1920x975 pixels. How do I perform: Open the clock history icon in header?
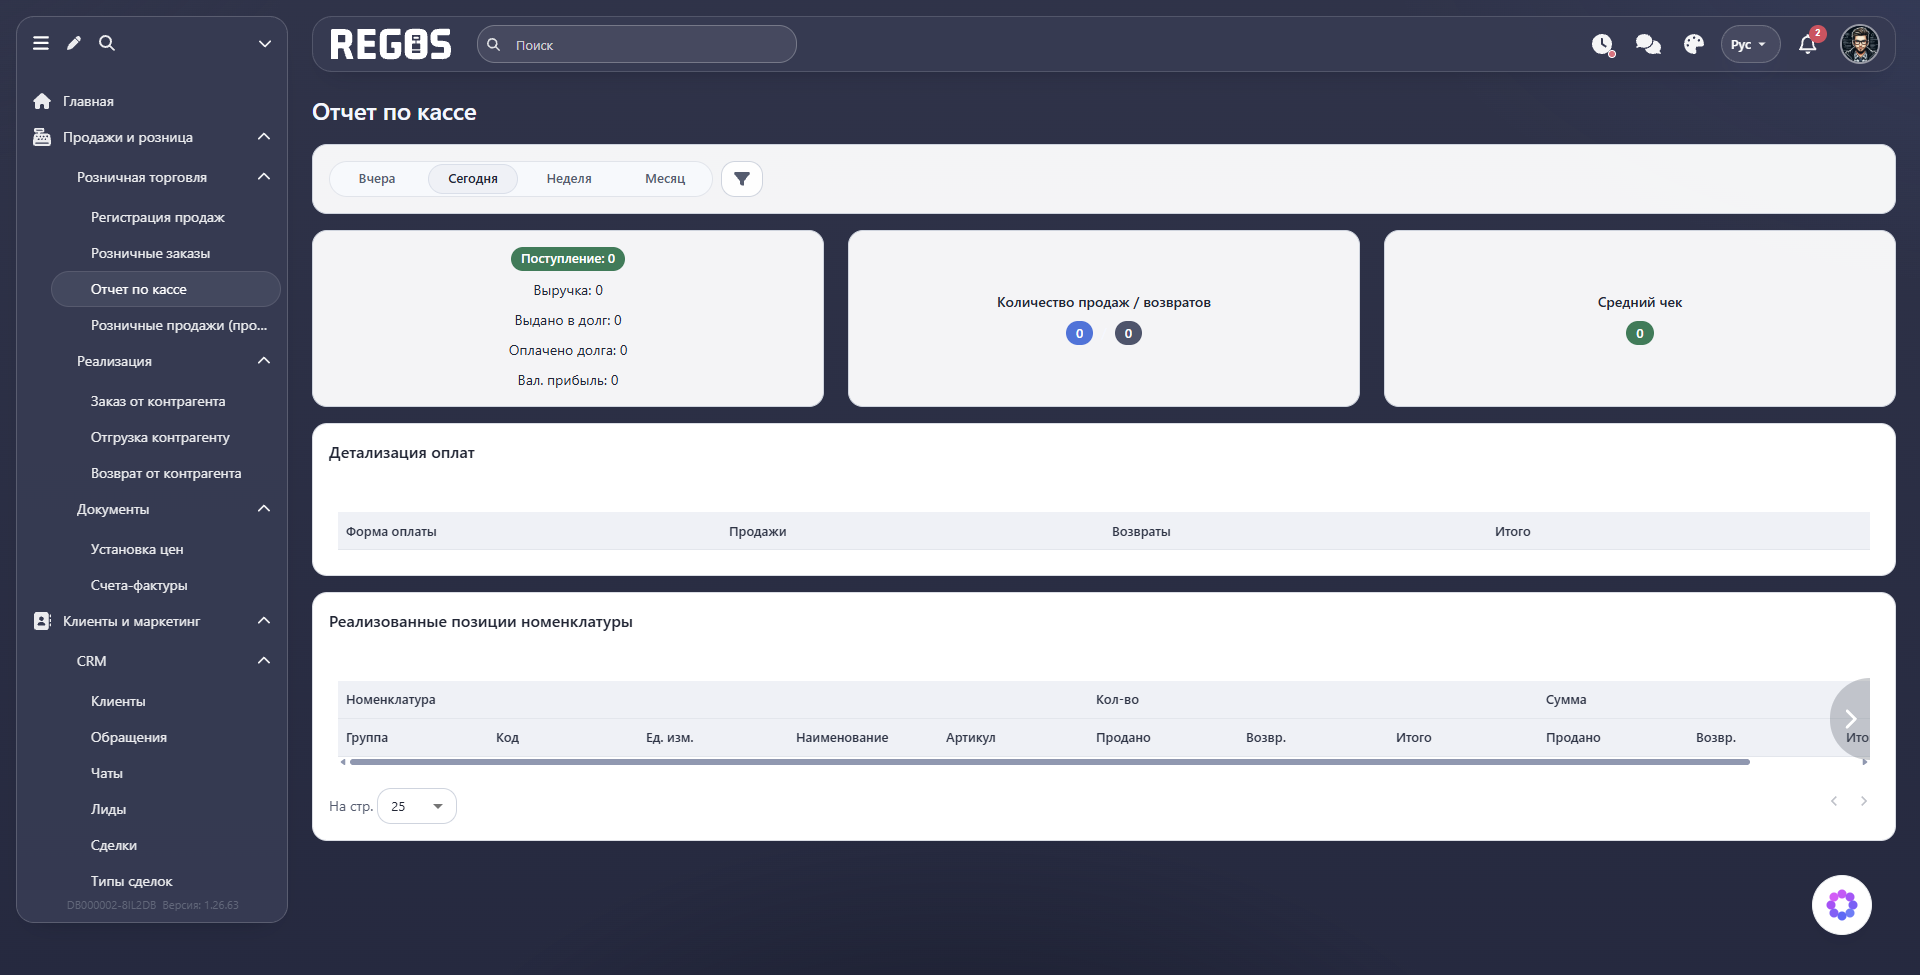pos(1603,44)
